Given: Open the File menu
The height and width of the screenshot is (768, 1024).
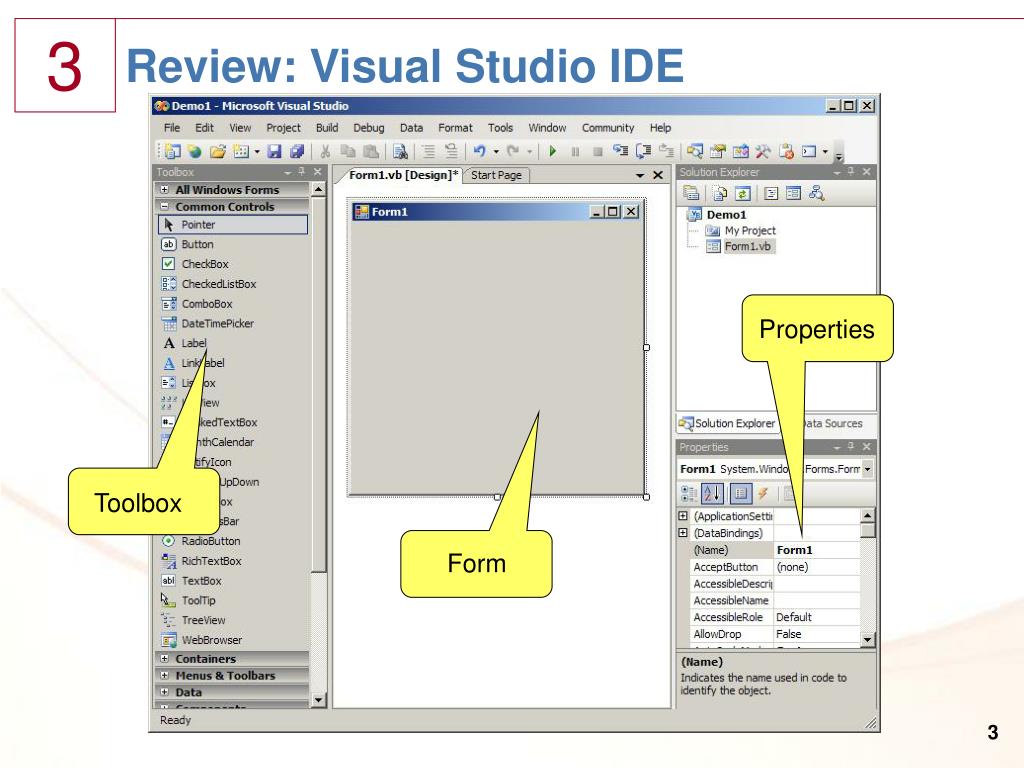Looking at the screenshot, I should coord(172,128).
